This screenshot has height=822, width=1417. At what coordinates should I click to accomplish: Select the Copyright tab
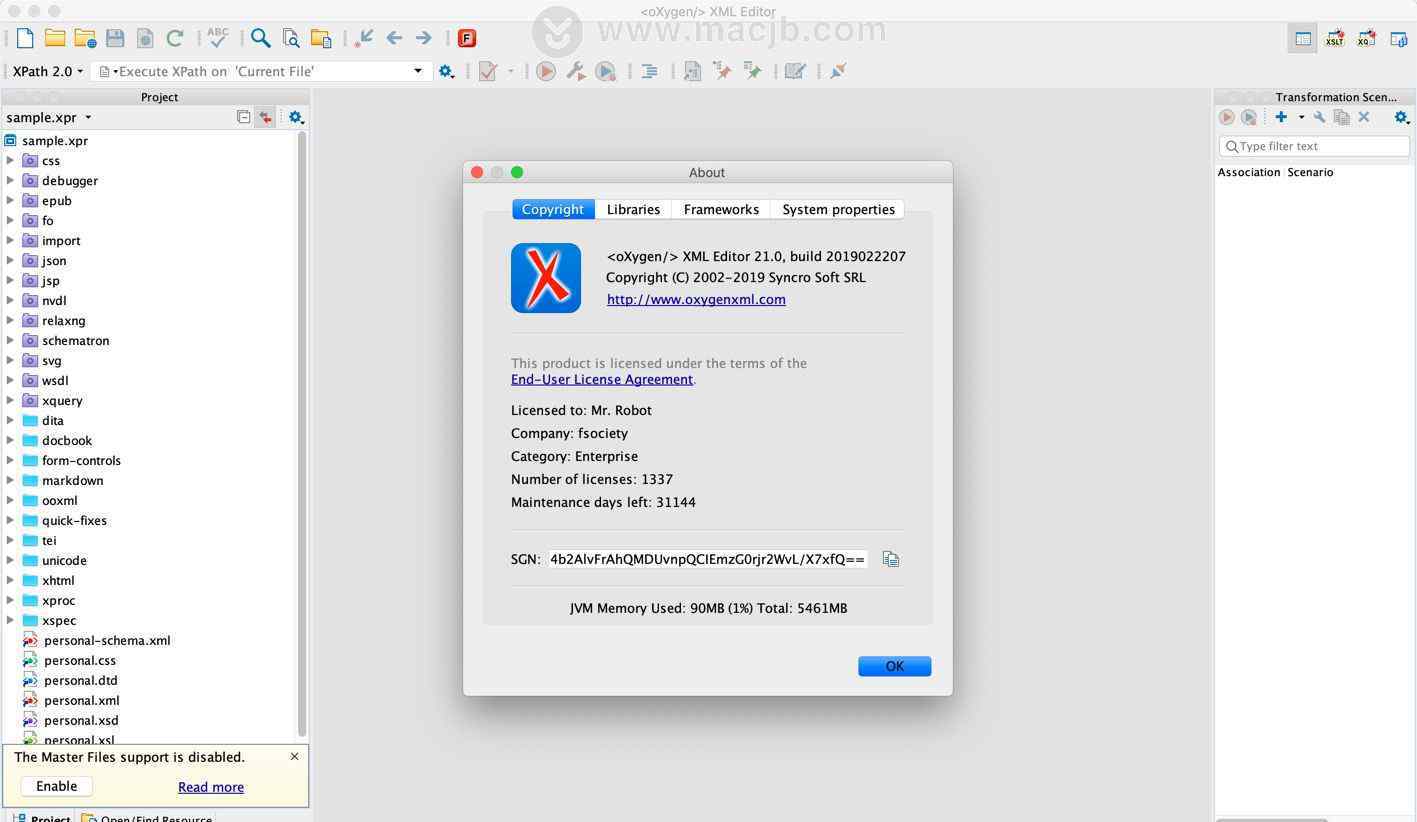(x=553, y=209)
